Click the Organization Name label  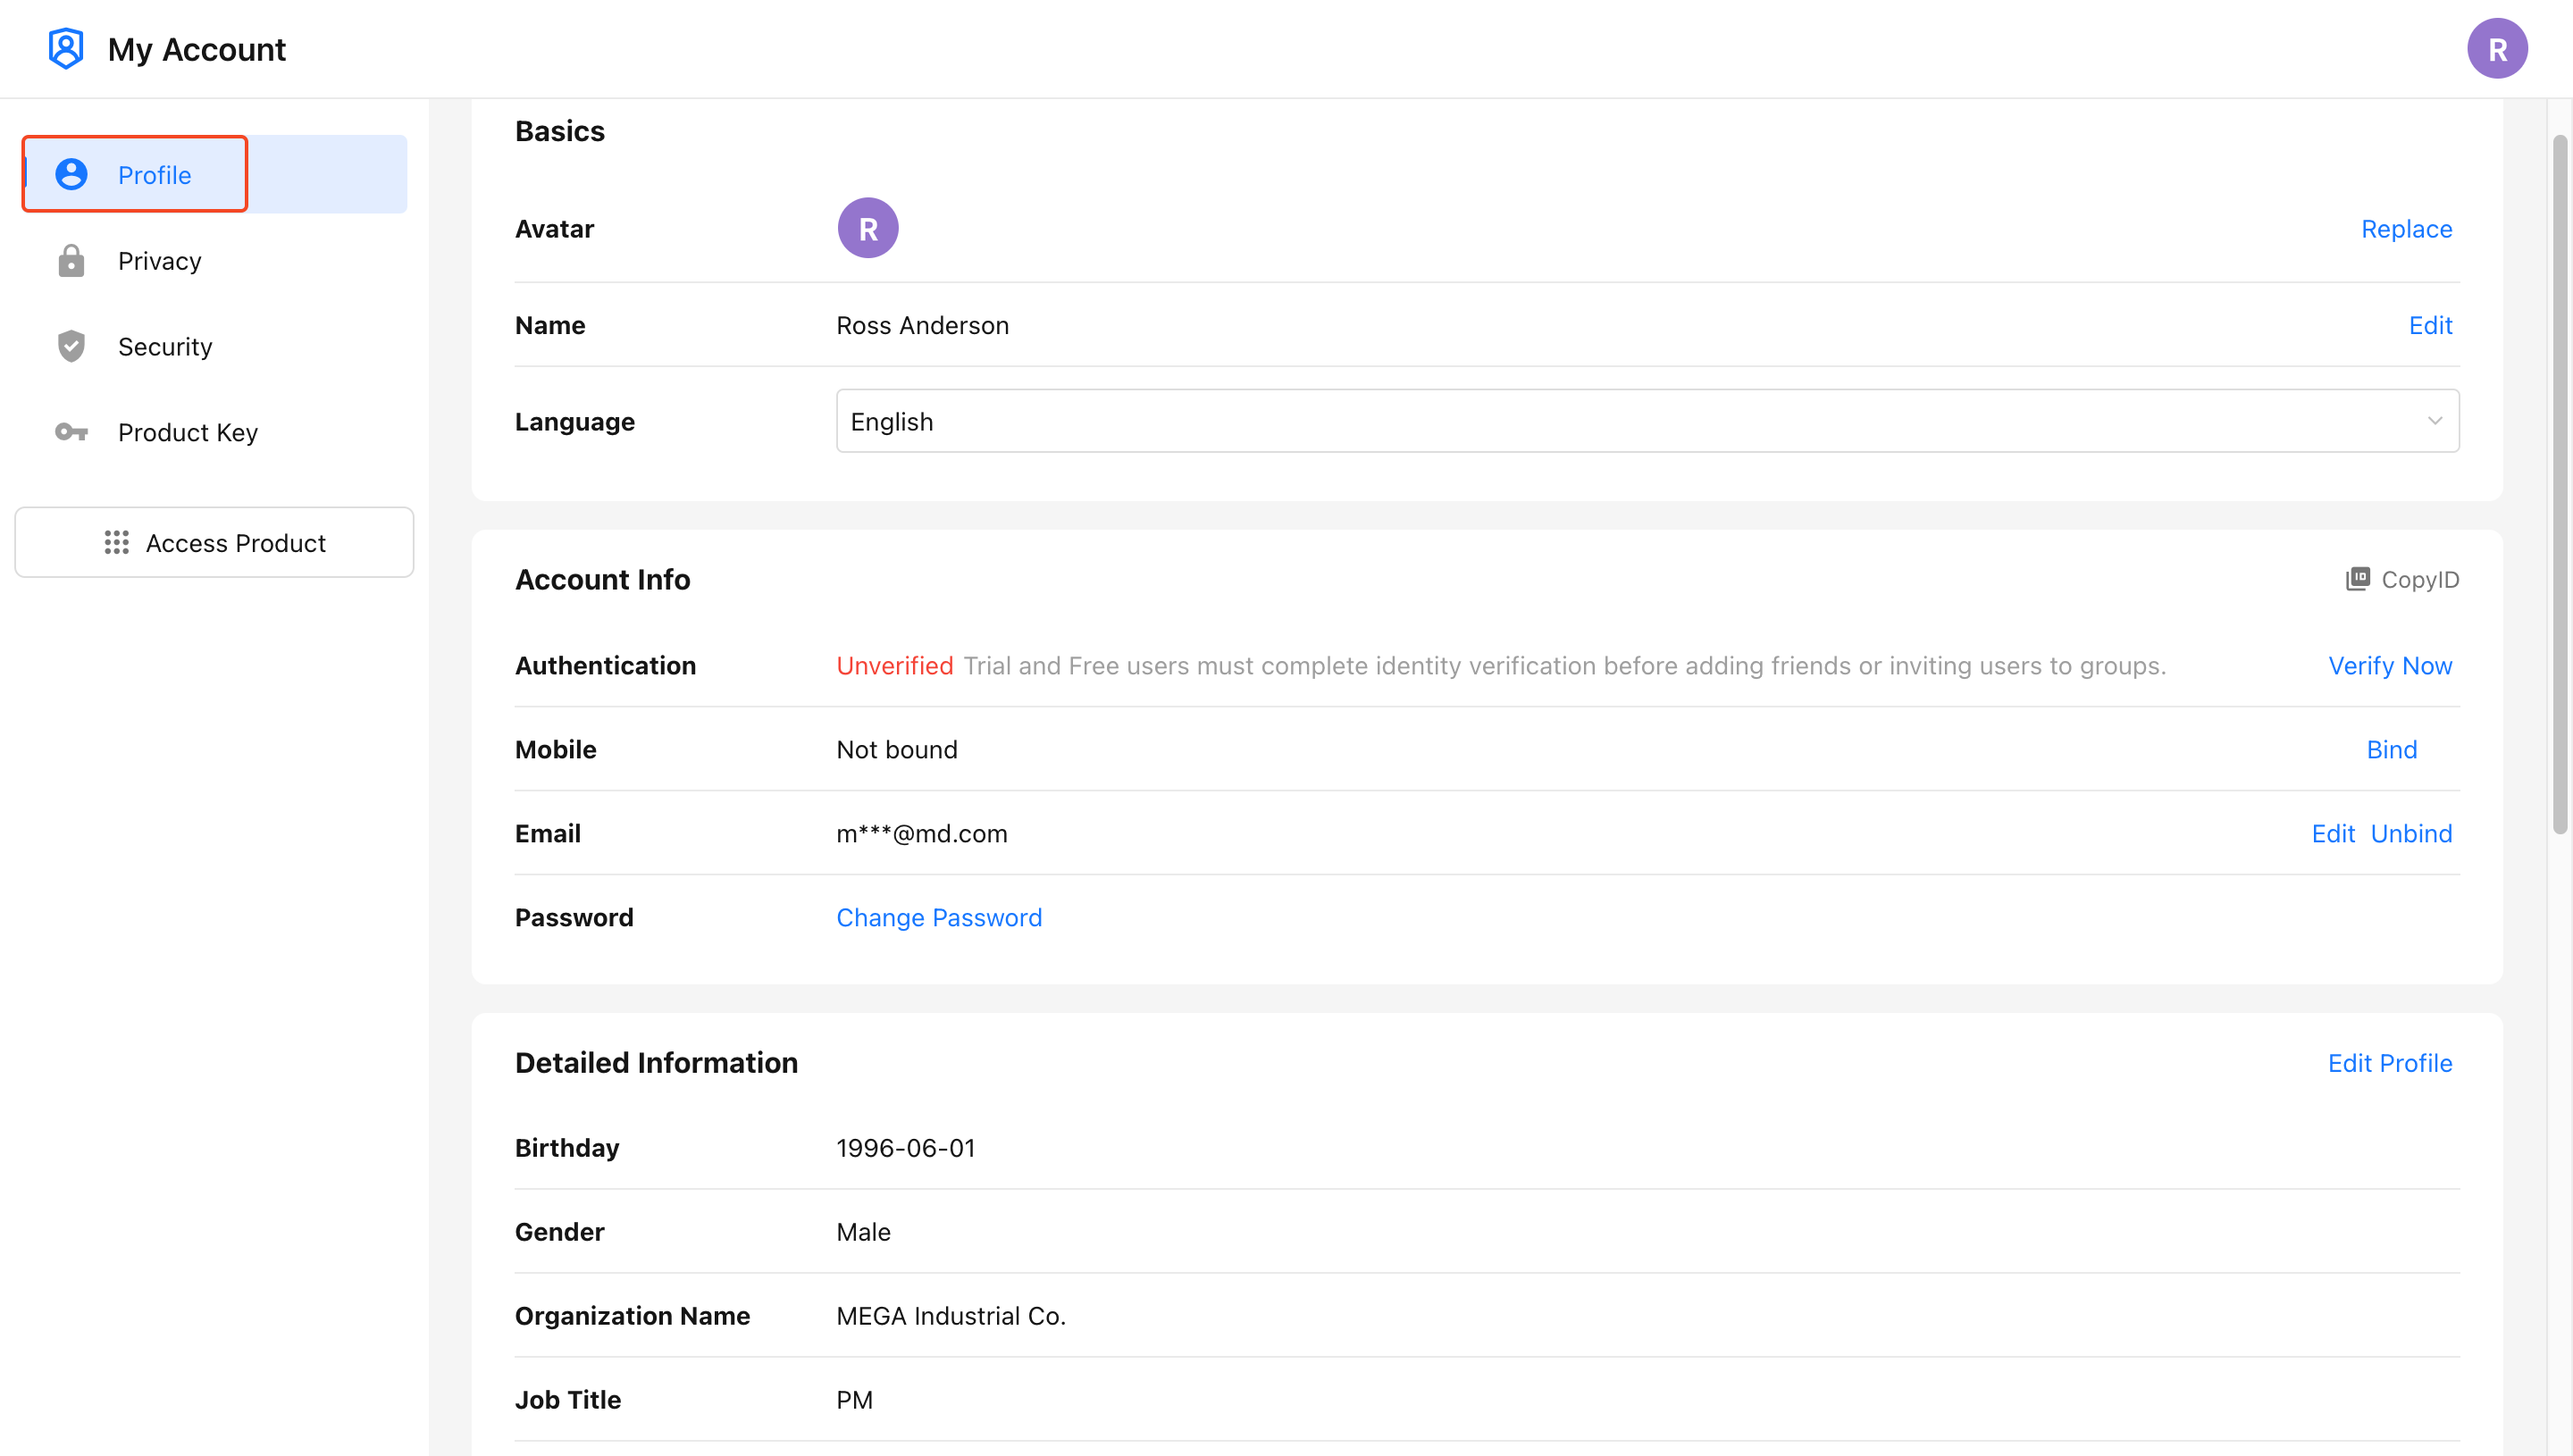click(632, 1315)
